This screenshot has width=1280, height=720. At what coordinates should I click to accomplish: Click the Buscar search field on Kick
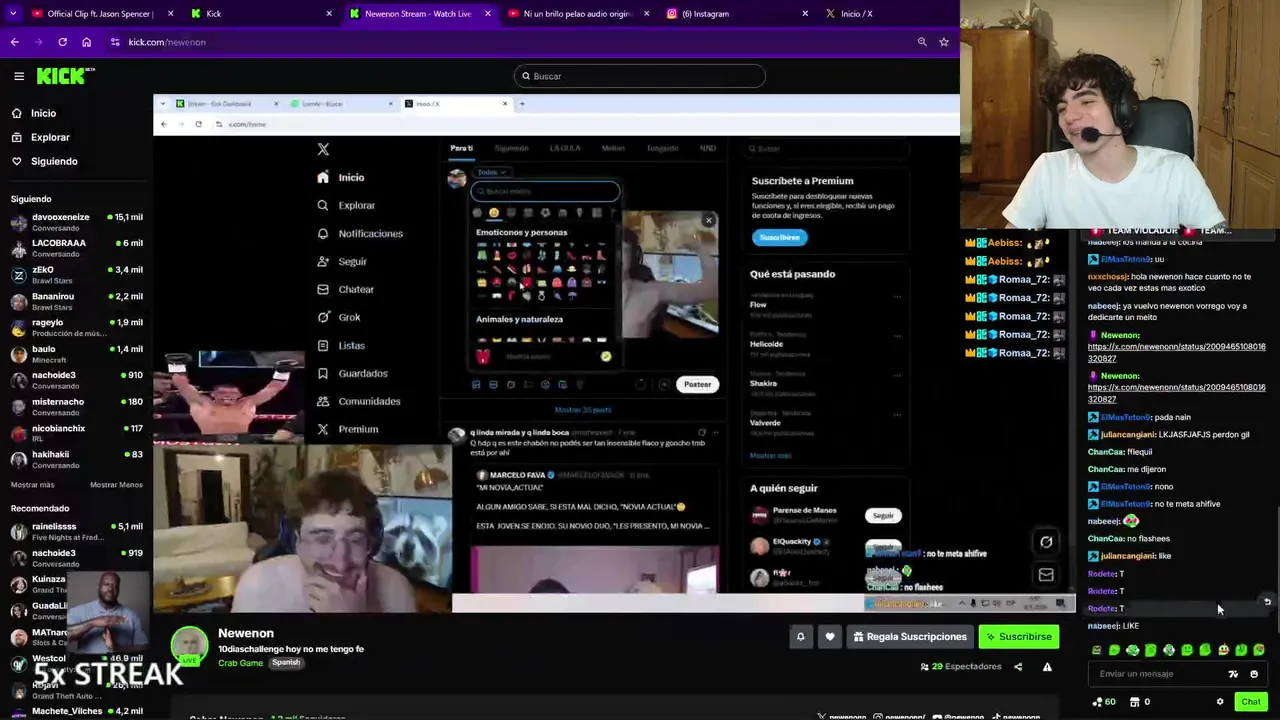coord(640,76)
